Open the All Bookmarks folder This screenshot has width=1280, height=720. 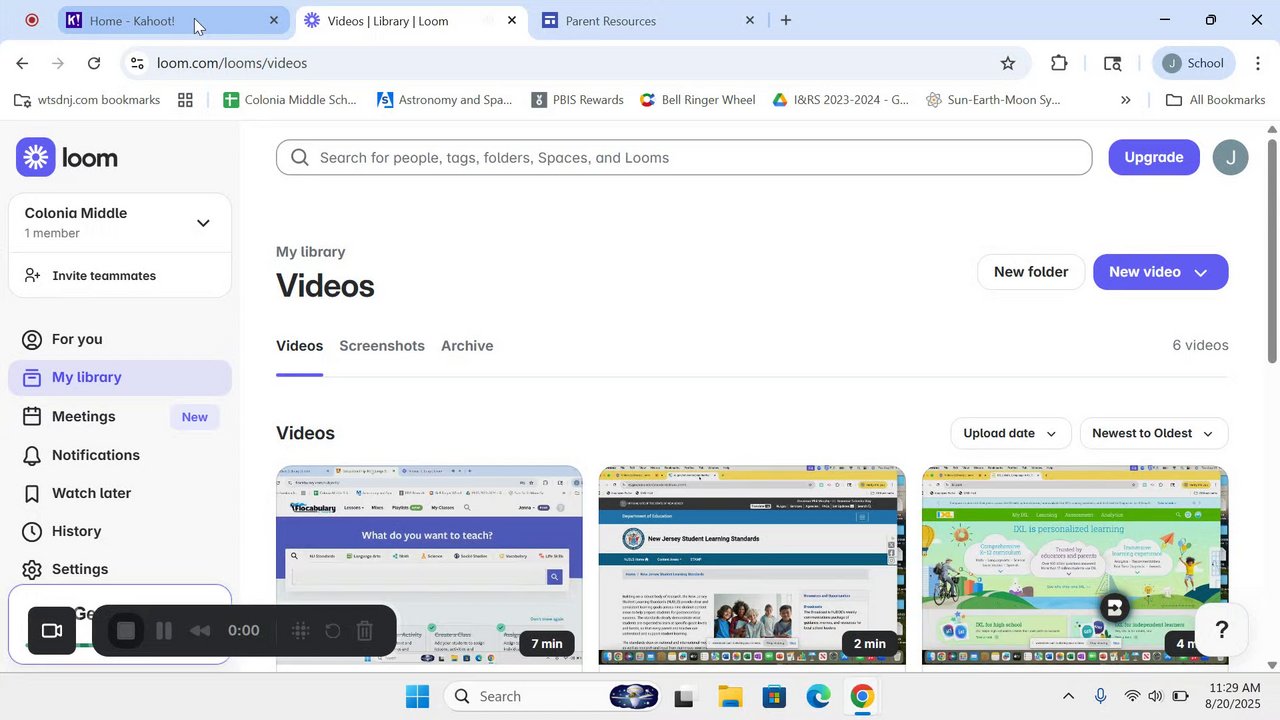click(1216, 100)
